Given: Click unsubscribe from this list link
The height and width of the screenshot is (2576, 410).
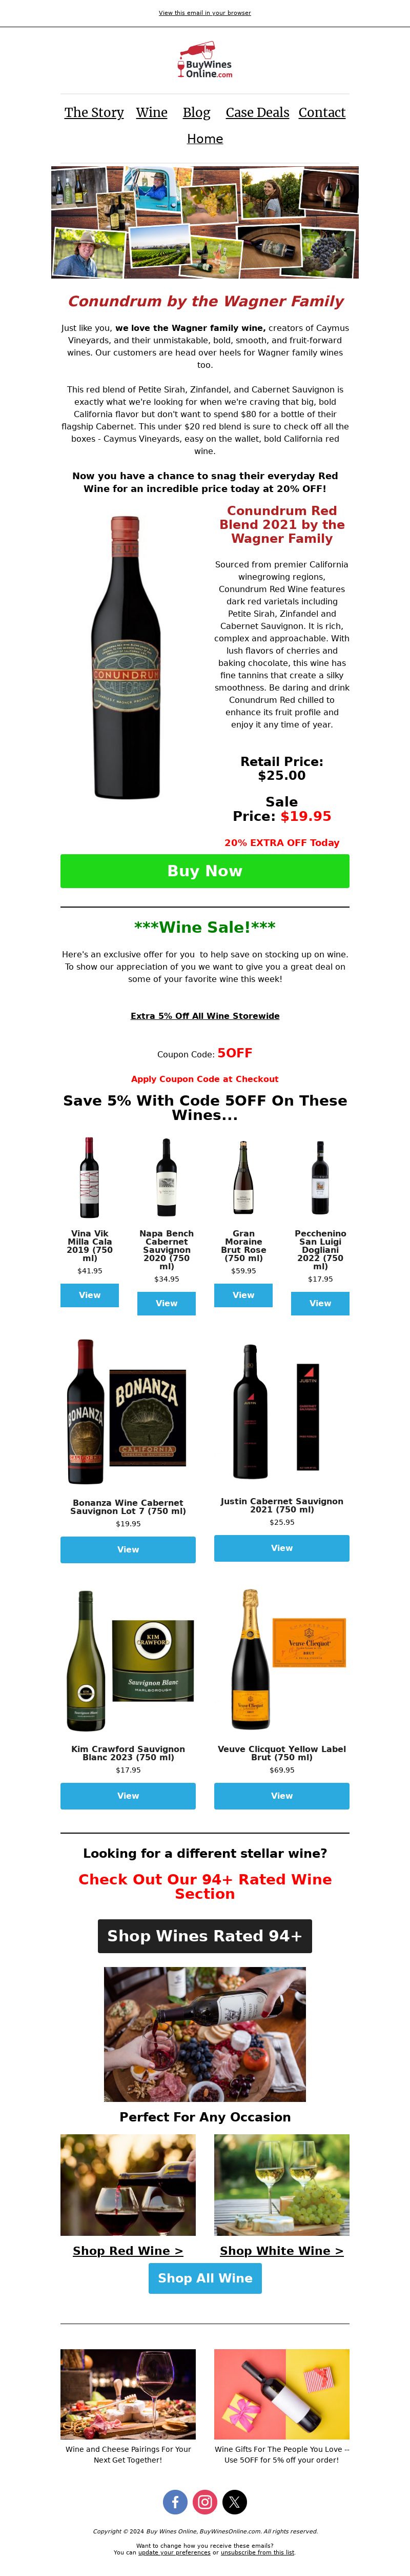Looking at the screenshot, I should 257,2552.
